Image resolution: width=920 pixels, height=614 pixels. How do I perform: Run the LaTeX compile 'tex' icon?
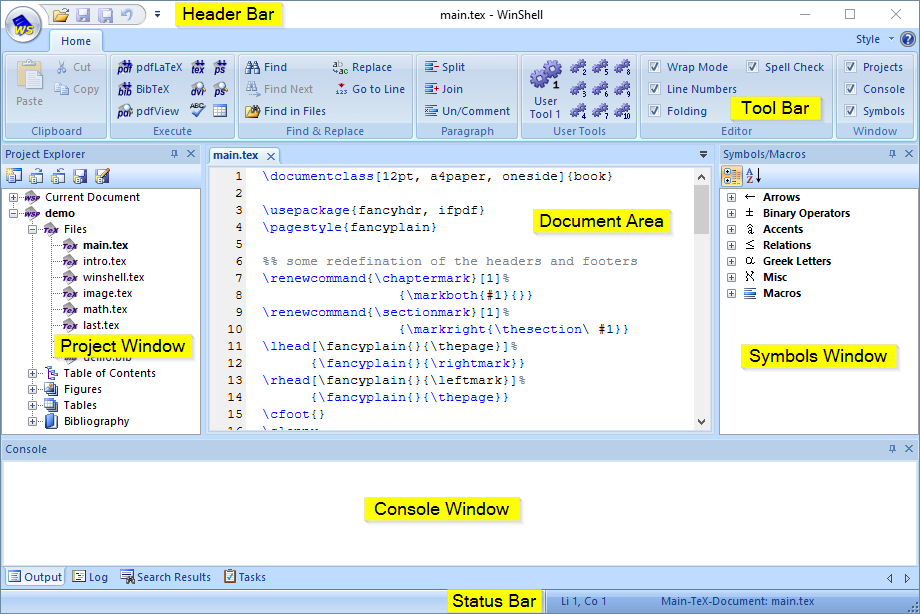coord(198,67)
